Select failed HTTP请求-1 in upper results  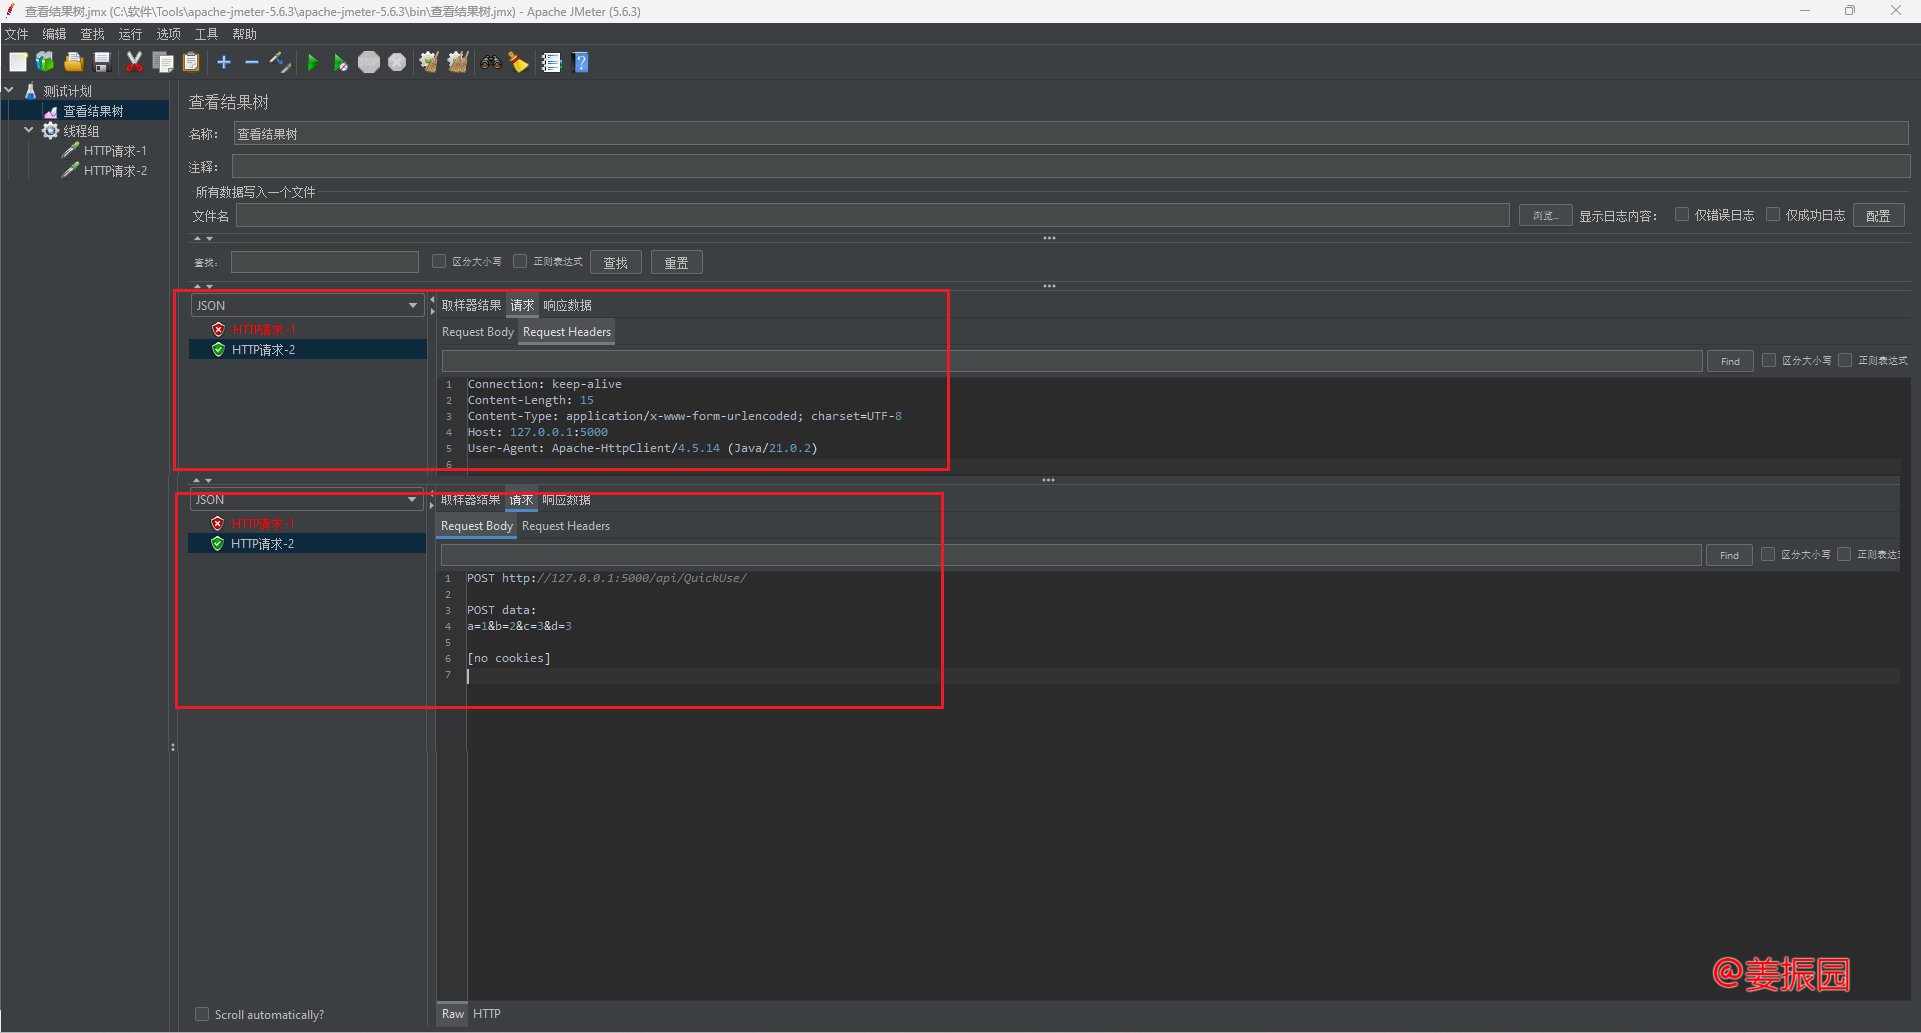(x=263, y=330)
